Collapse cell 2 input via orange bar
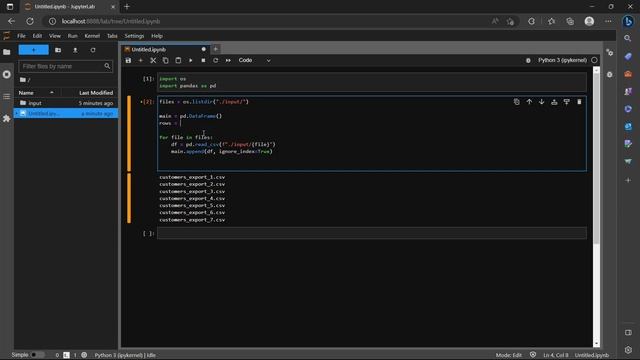The image size is (640, 360). click(x=129, y=133)
